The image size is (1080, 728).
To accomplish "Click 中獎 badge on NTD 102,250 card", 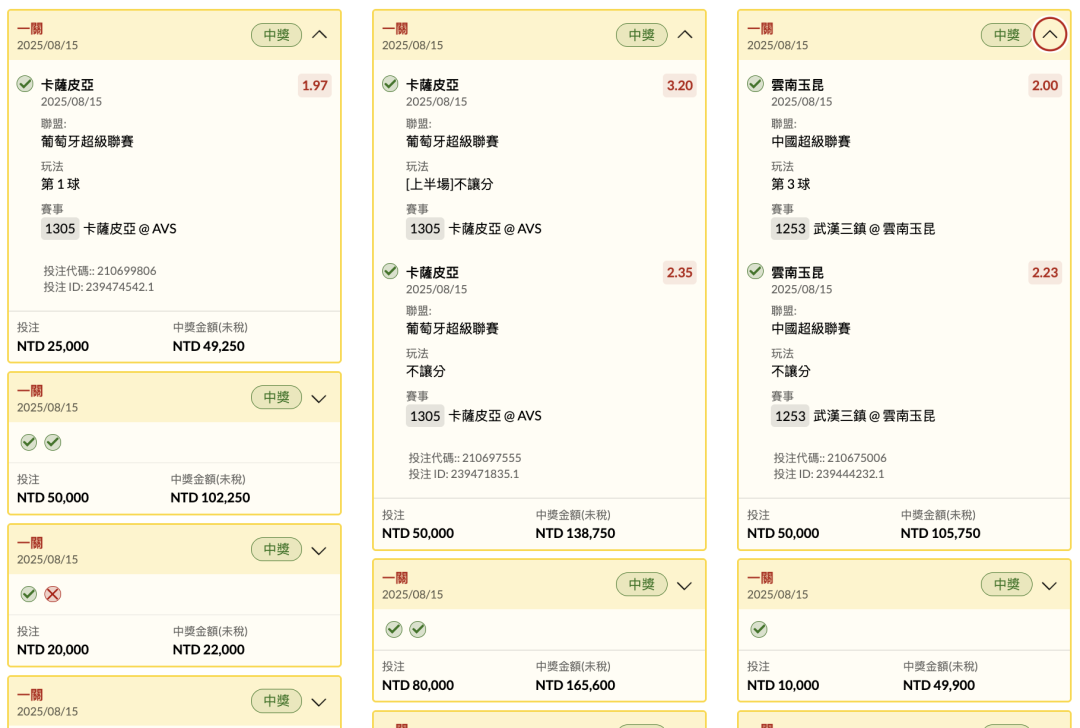I will click(276, 397).
